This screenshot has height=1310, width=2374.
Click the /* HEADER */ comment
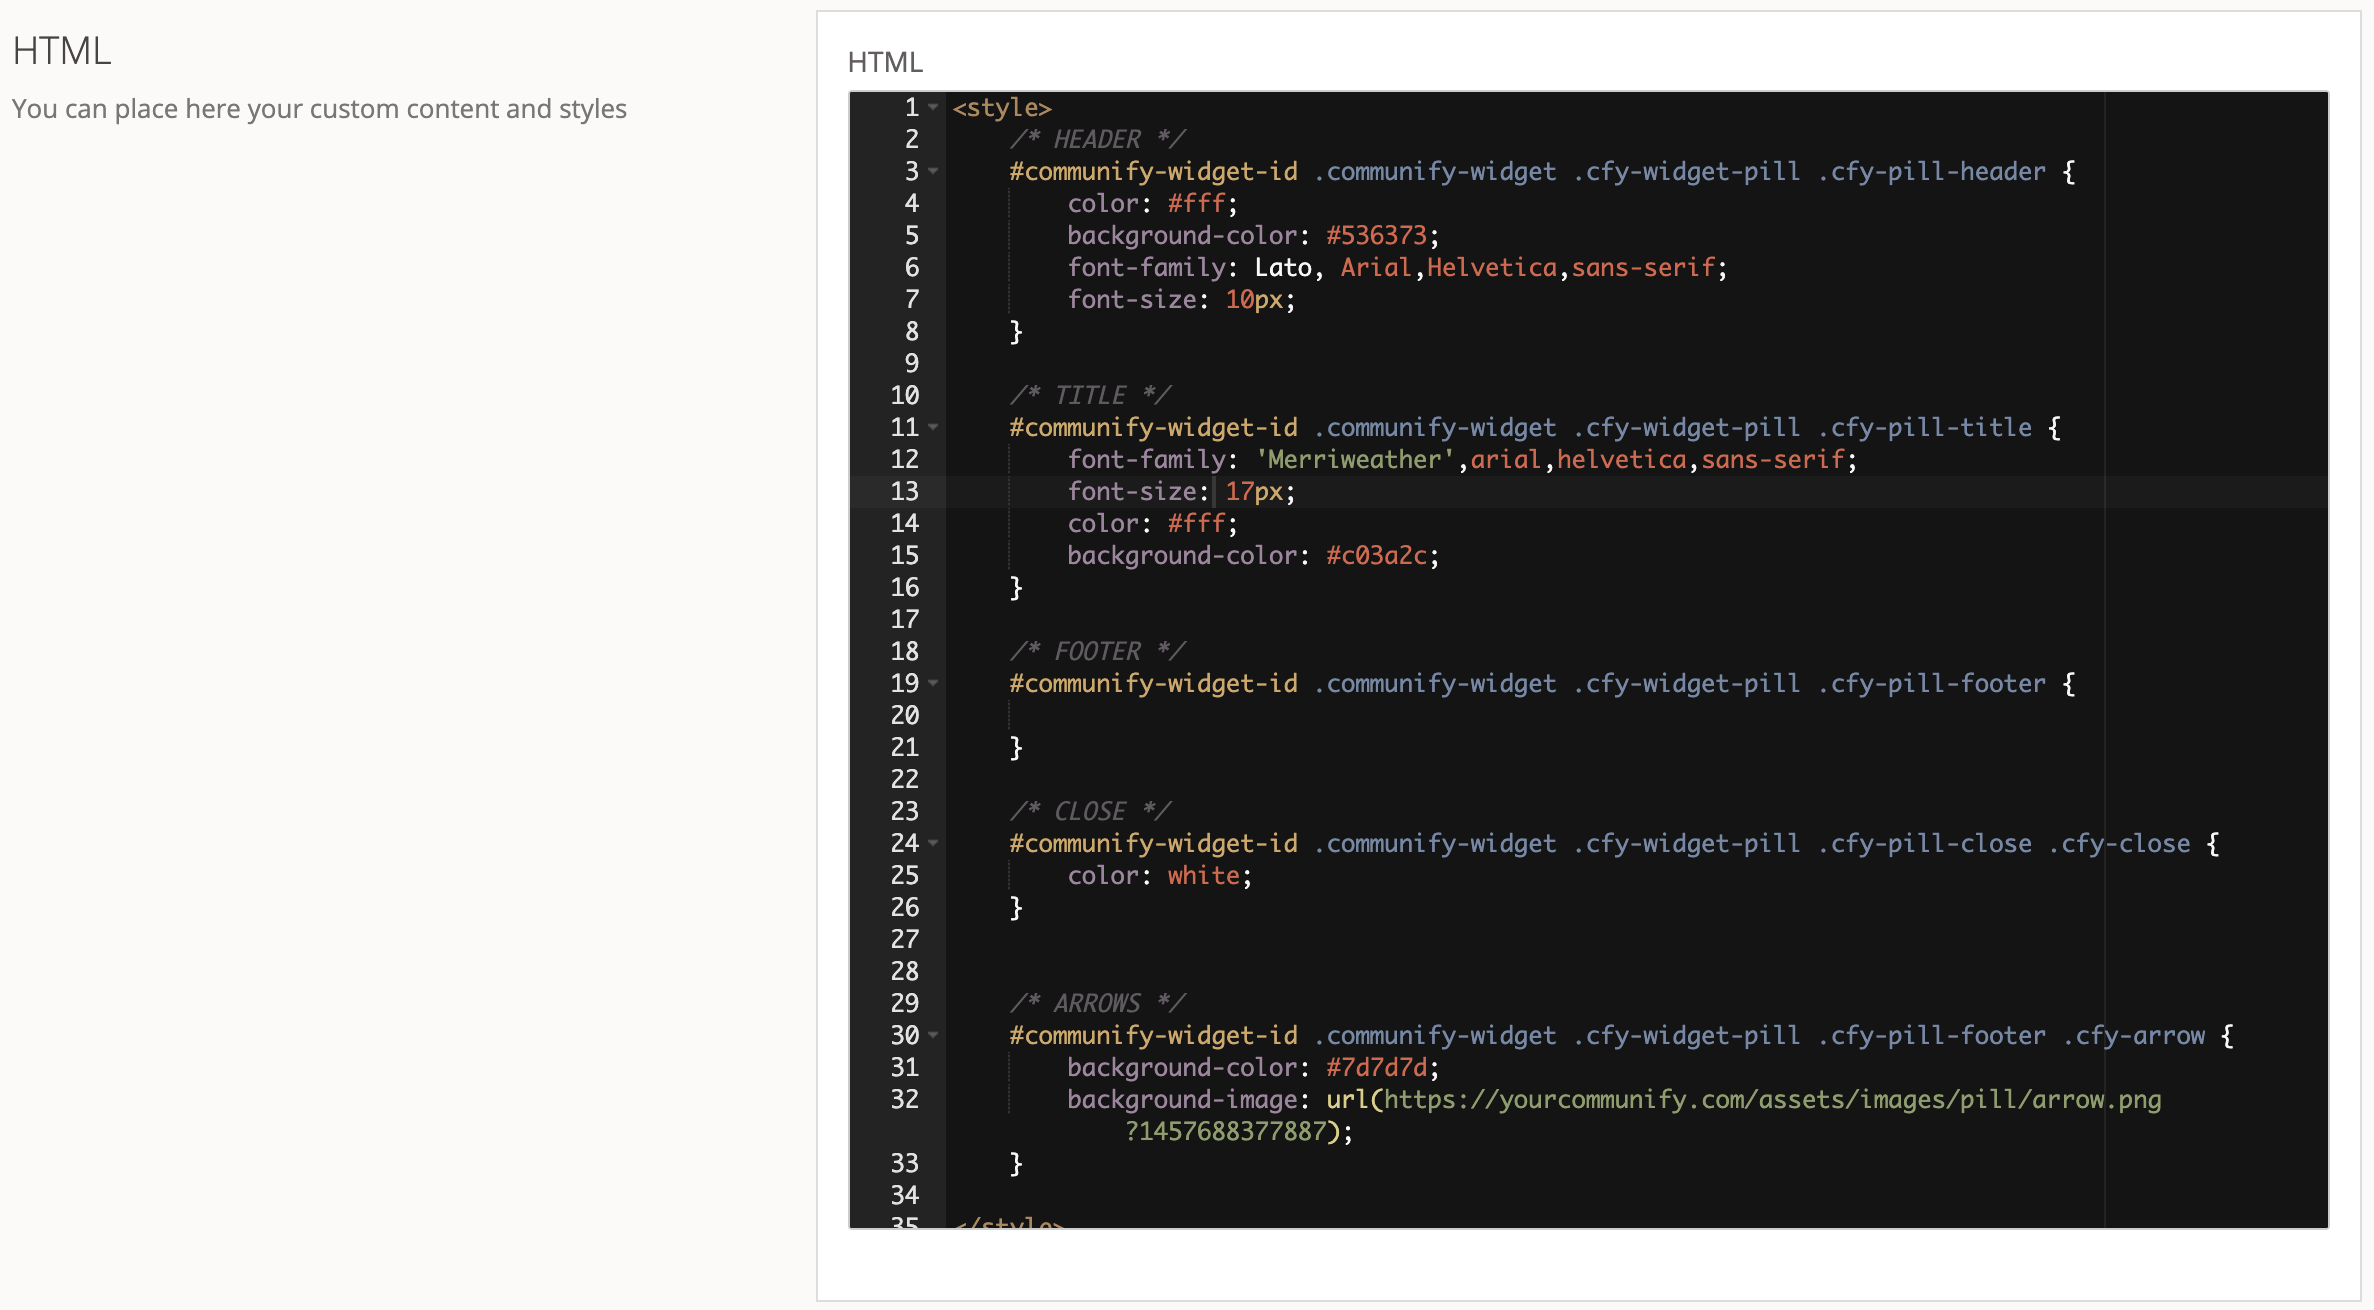coord(1097,139)
